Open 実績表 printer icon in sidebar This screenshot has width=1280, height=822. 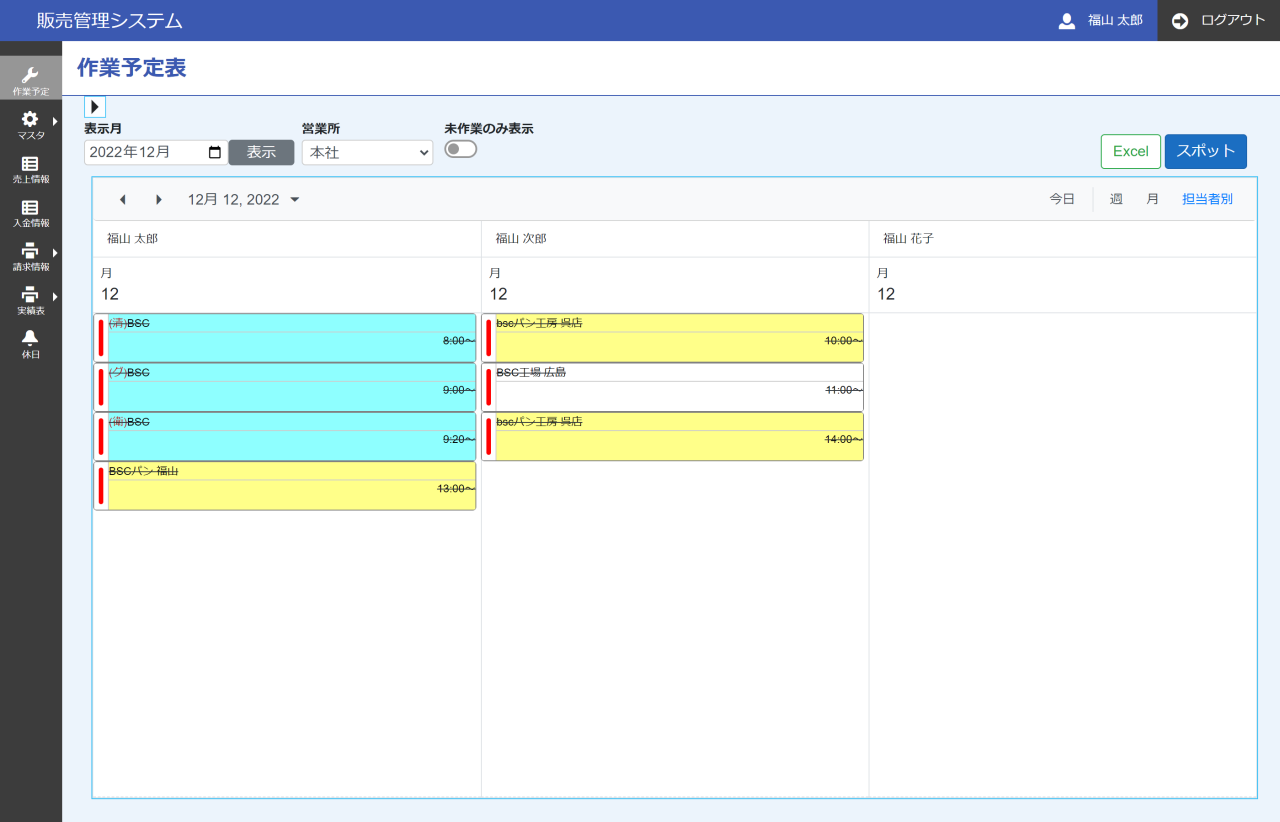tap(30, 295)
